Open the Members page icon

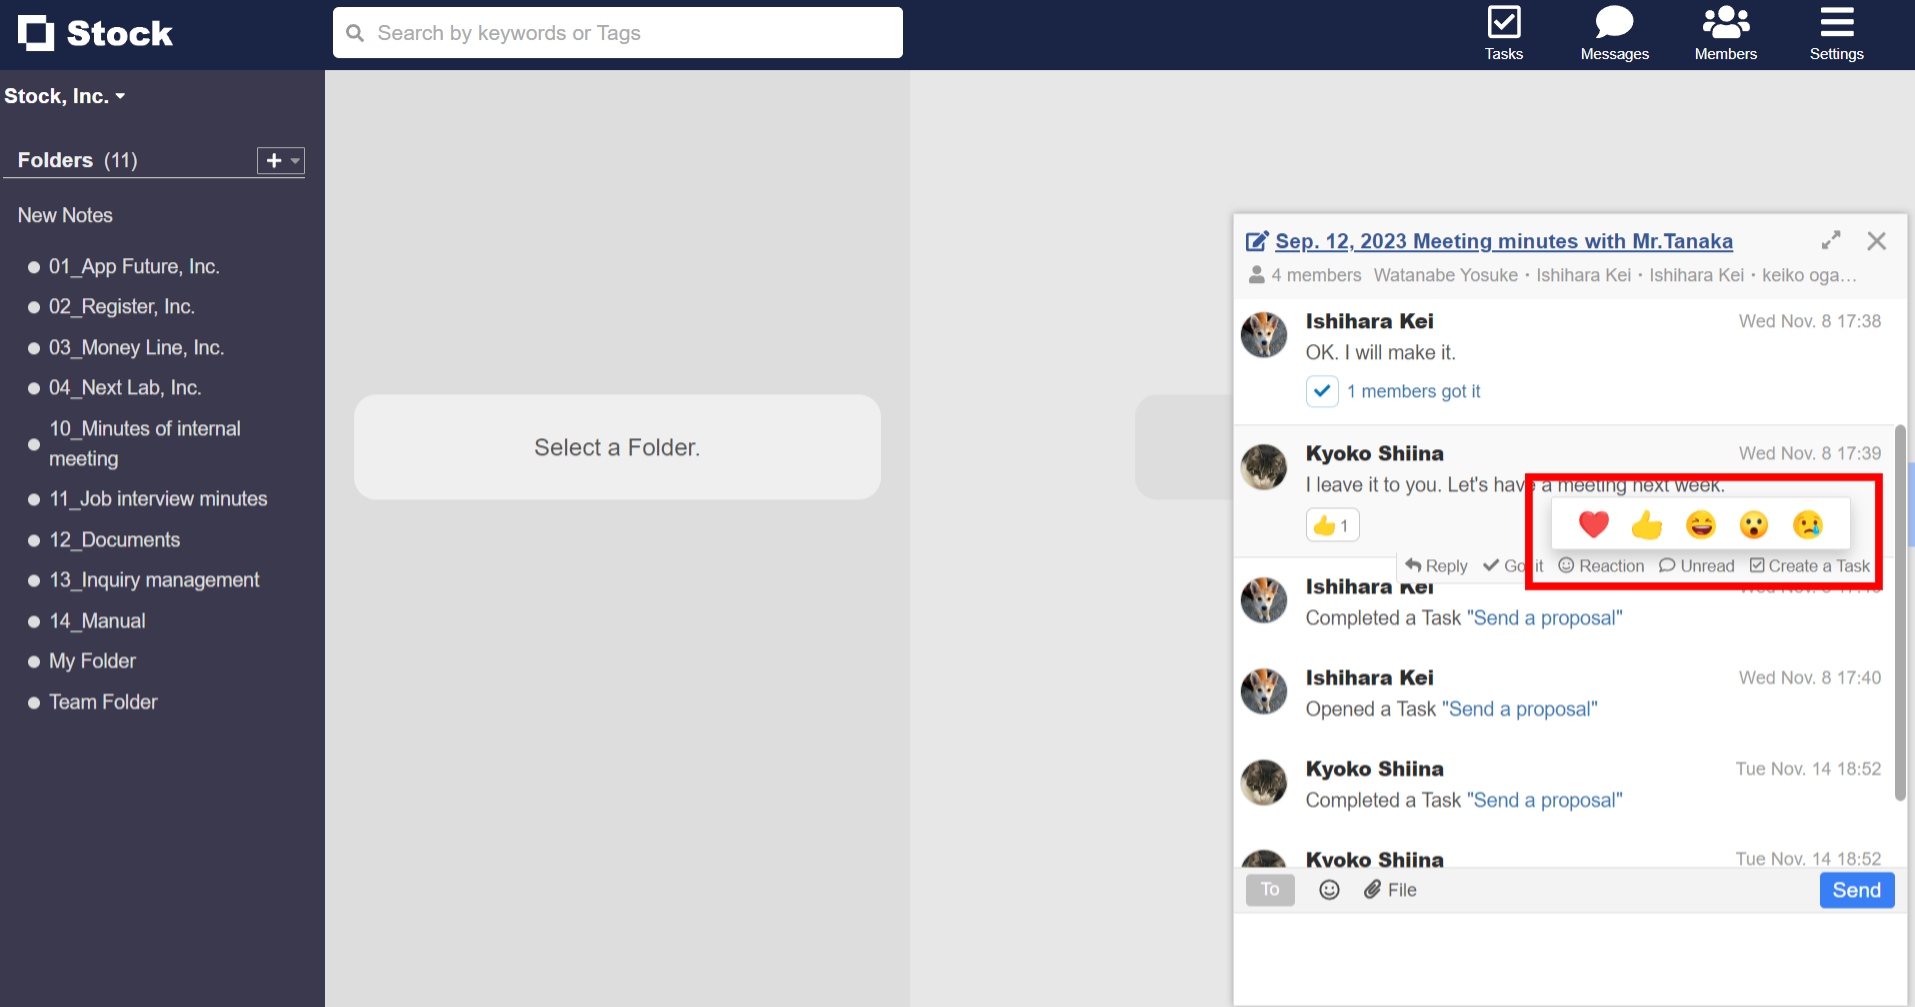pos(1725,33)
